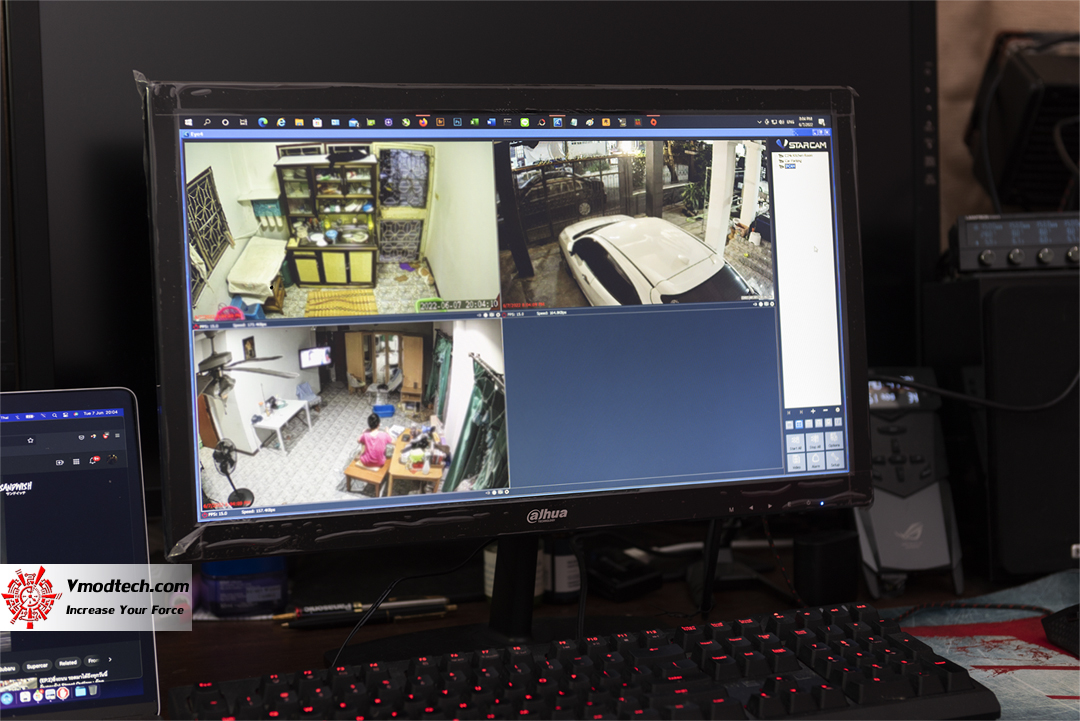The height and width of the screenshot is (721, 1080).
Task: Open the YouTube apps grid on the laptop
Action: (76, 461)
